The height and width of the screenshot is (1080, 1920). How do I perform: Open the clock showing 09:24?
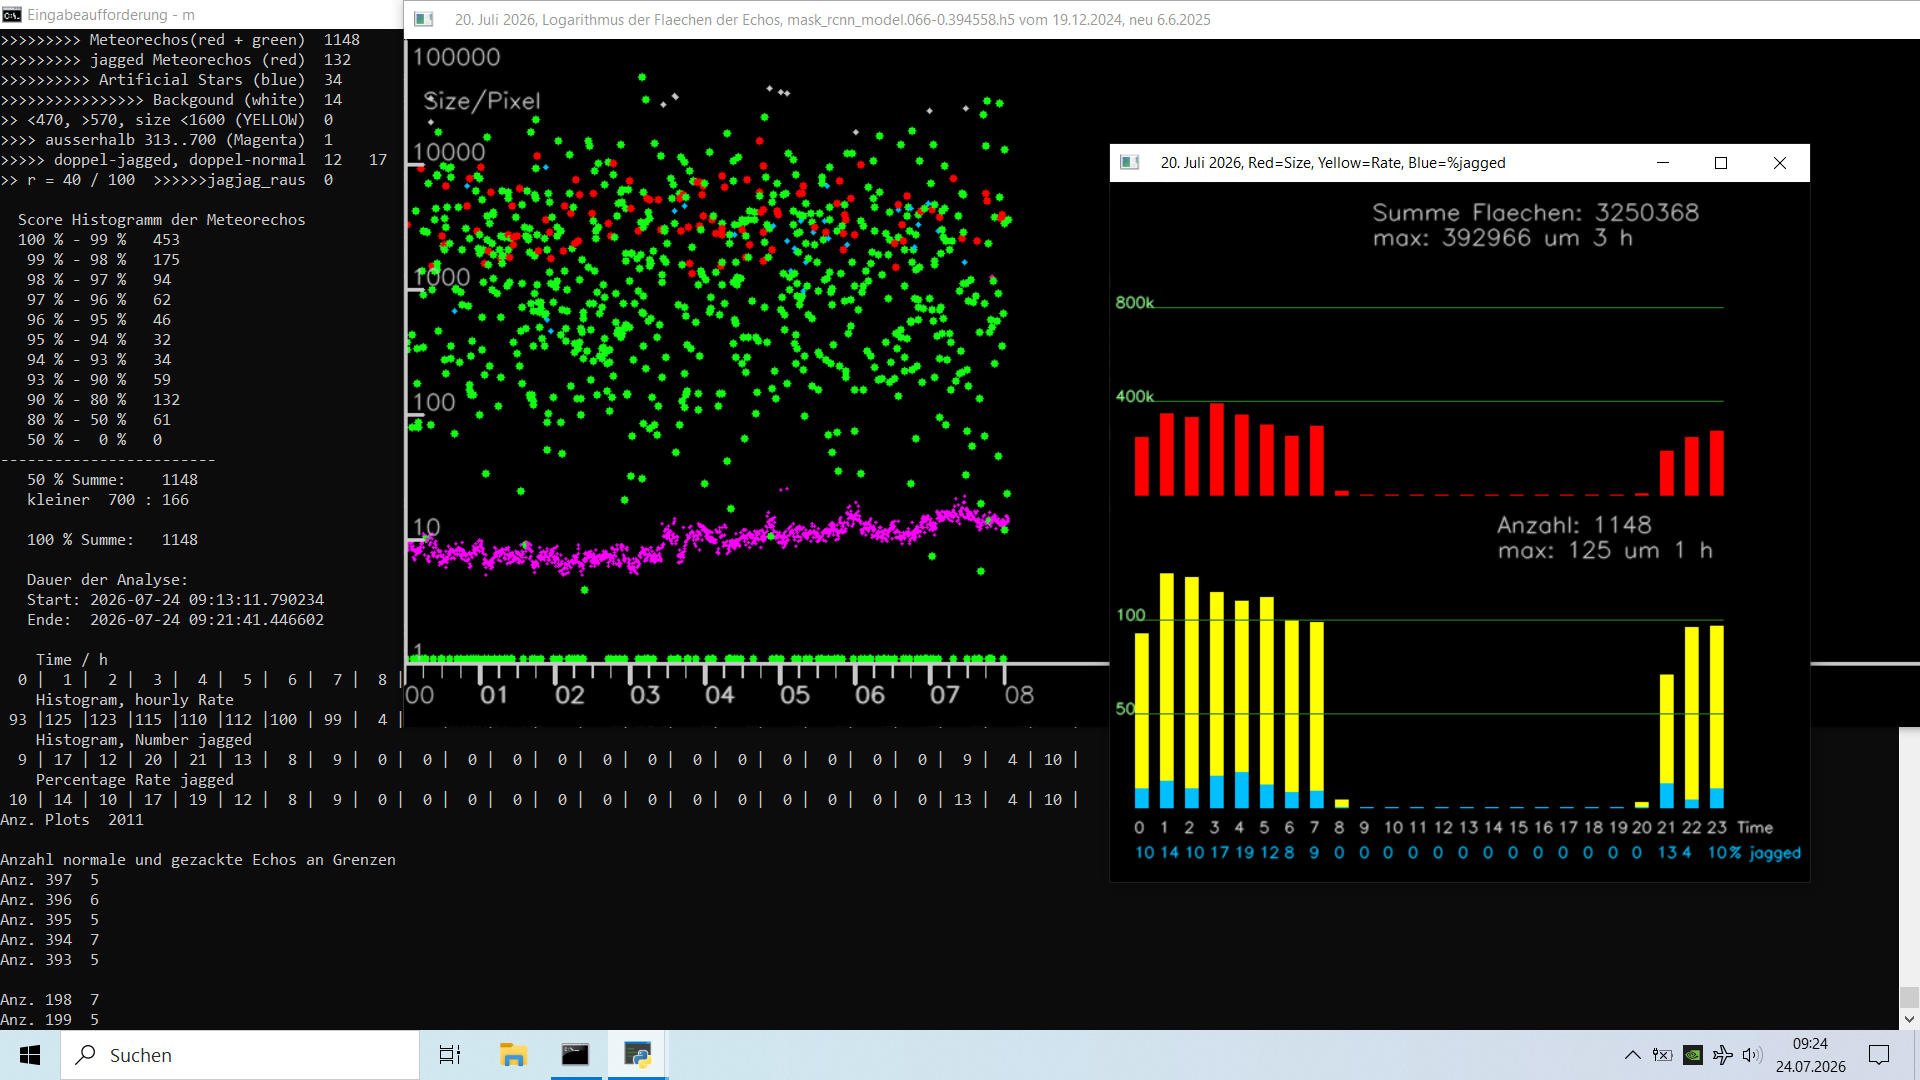[1810, 1055]
